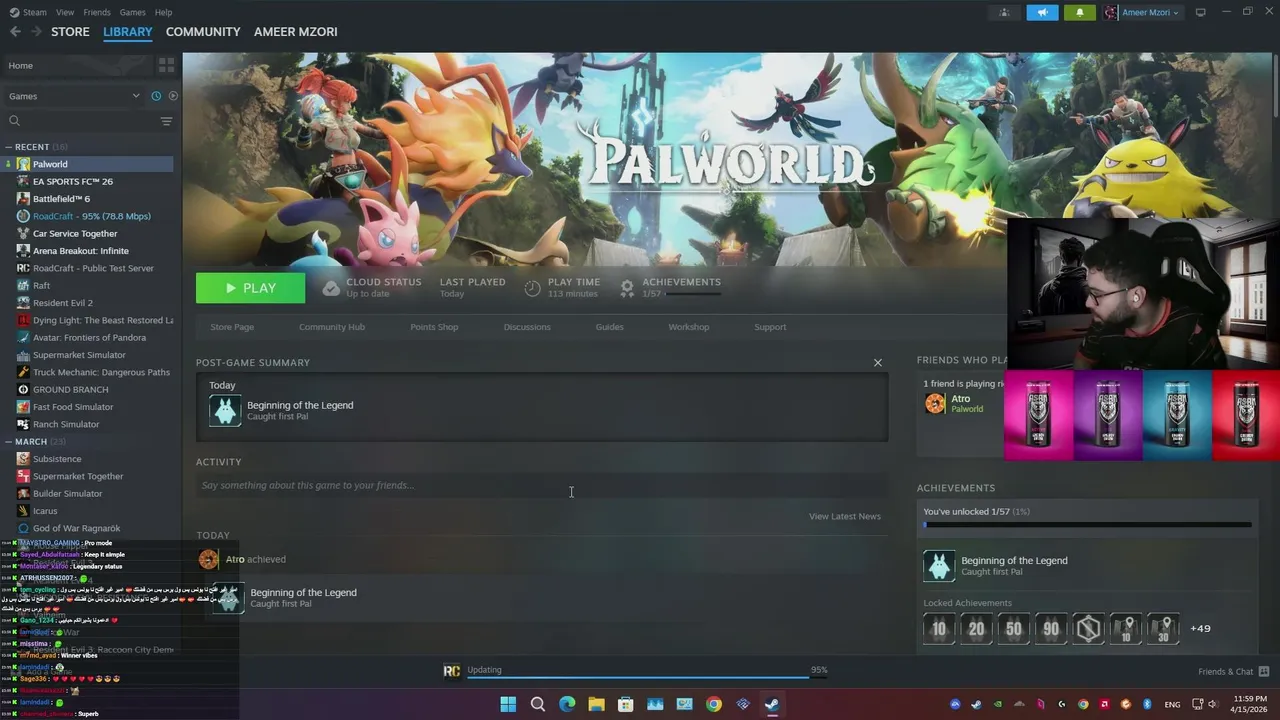Select Ranch Simulator in library list
The height and width of the screenshot is (720, 1280).
coord(66,424)
